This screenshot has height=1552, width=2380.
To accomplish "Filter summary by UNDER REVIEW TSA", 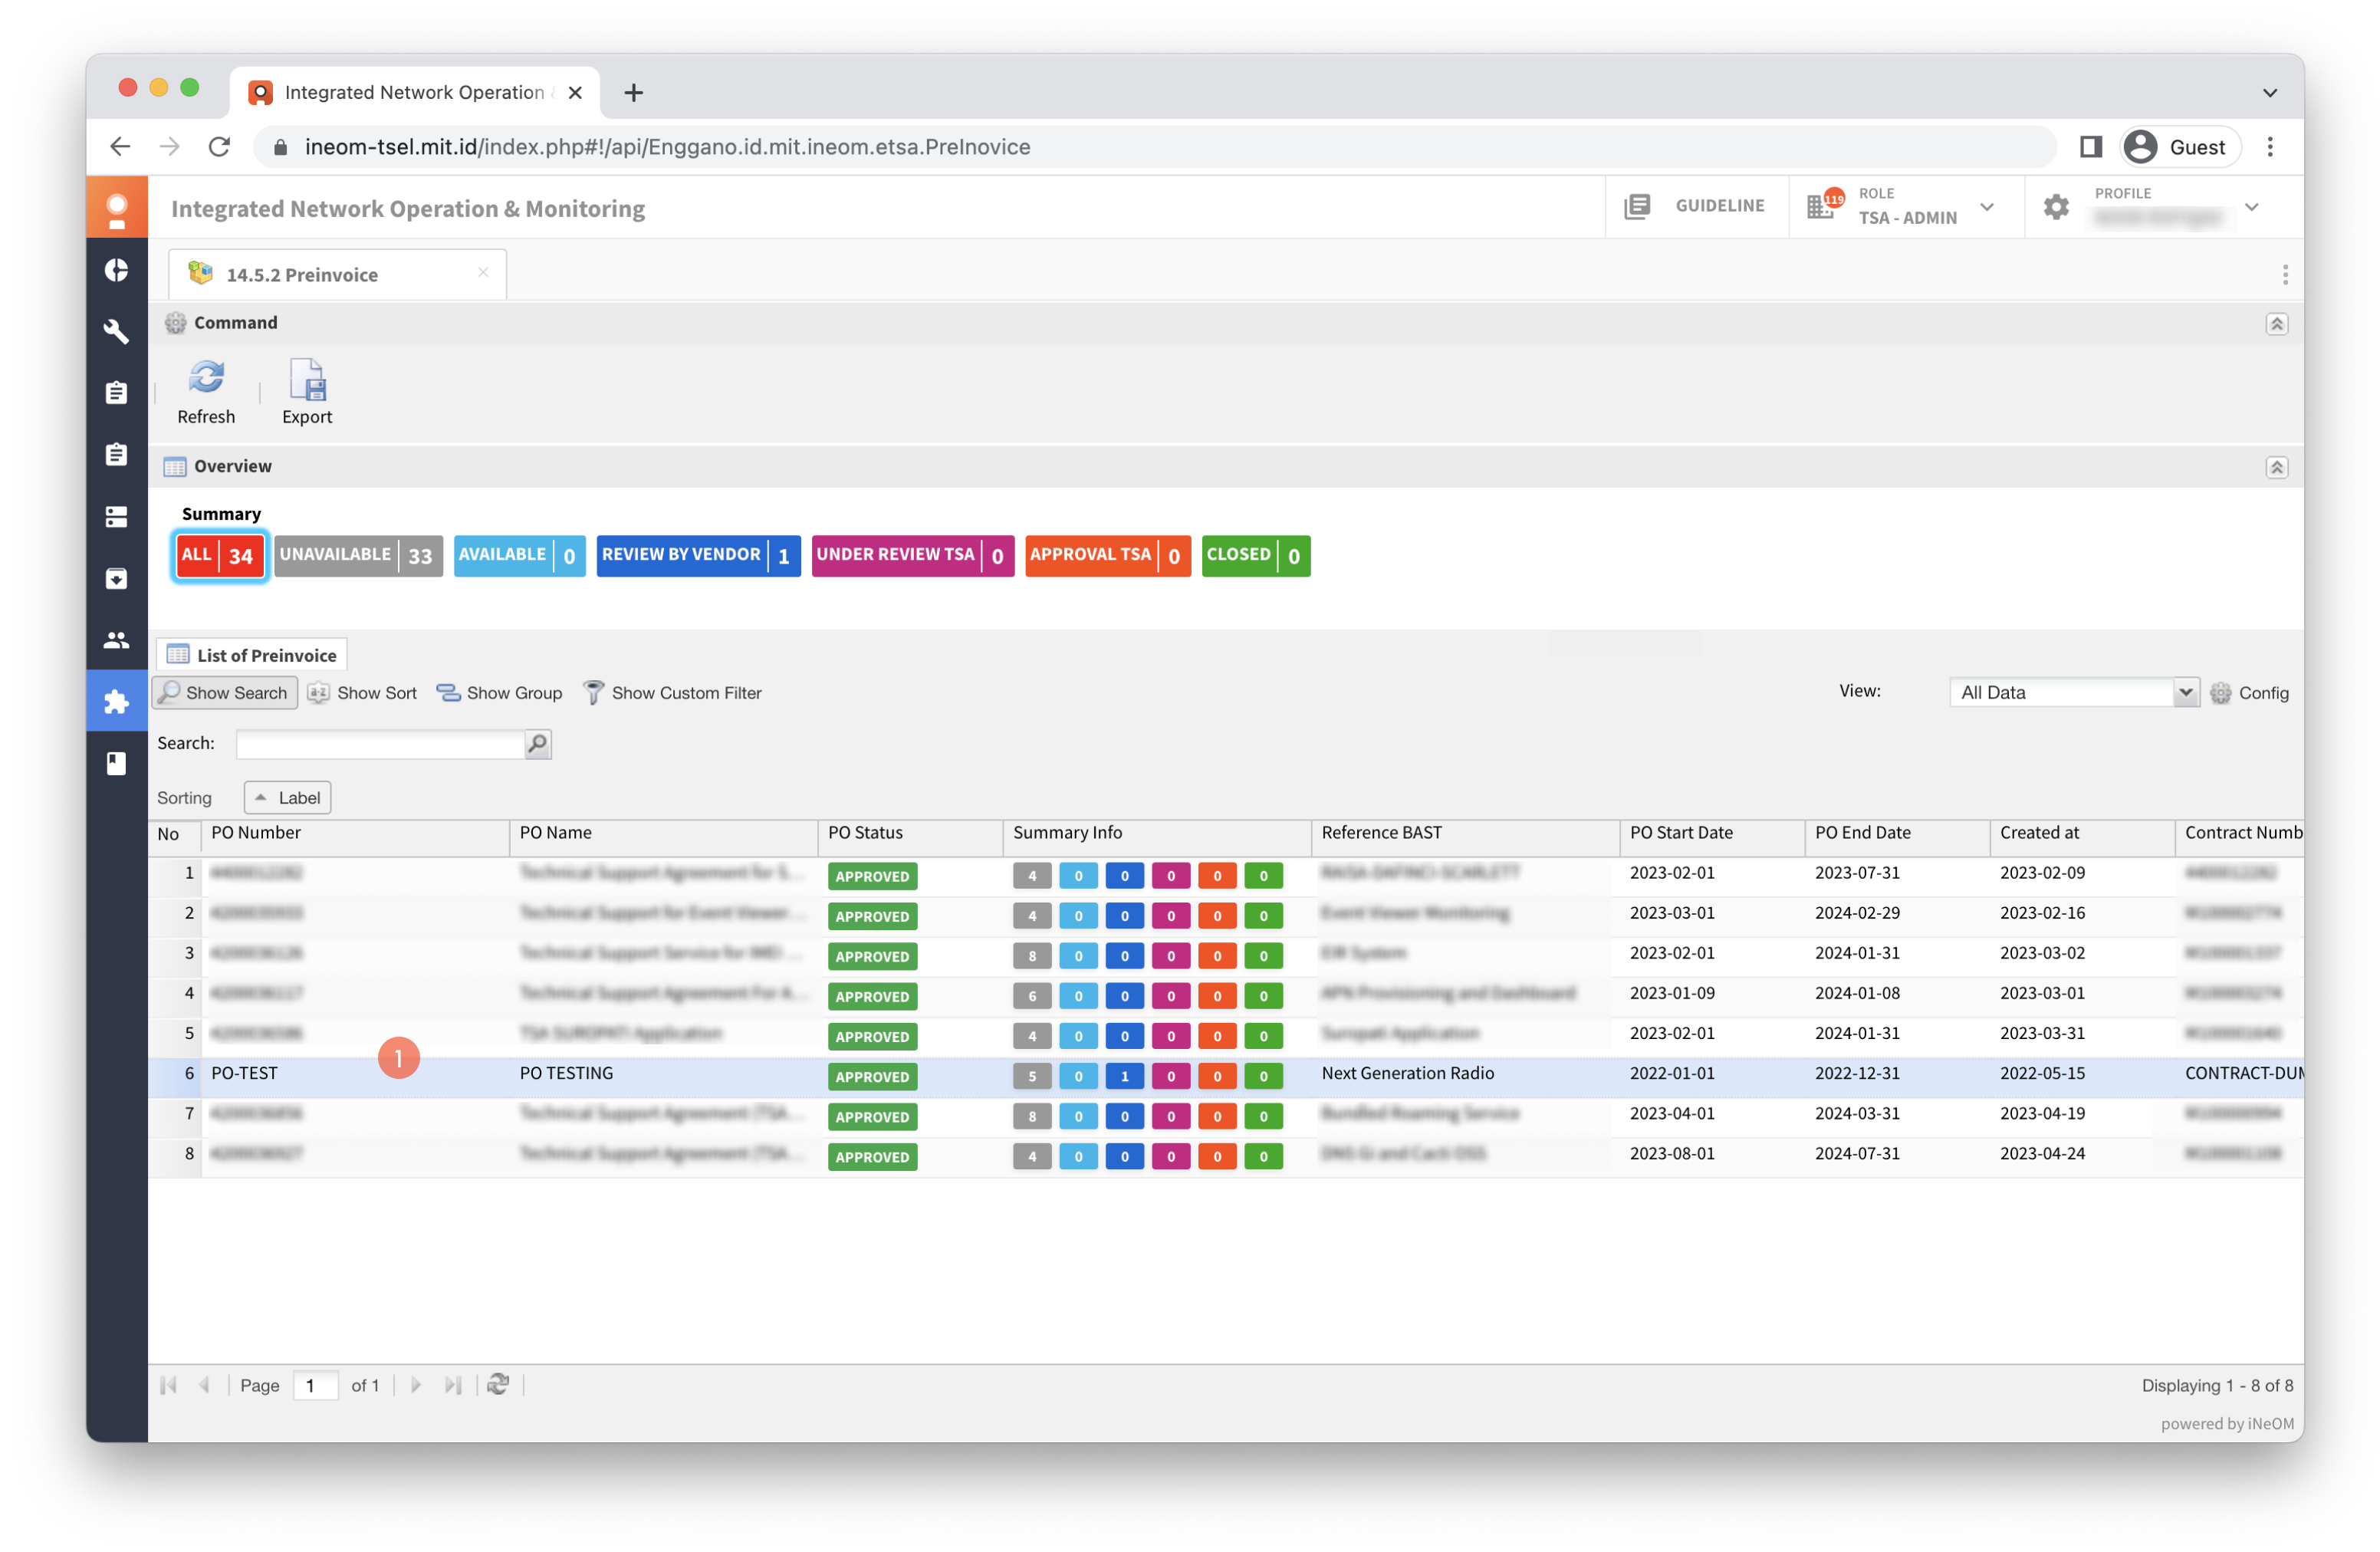I will coord(912,556).
